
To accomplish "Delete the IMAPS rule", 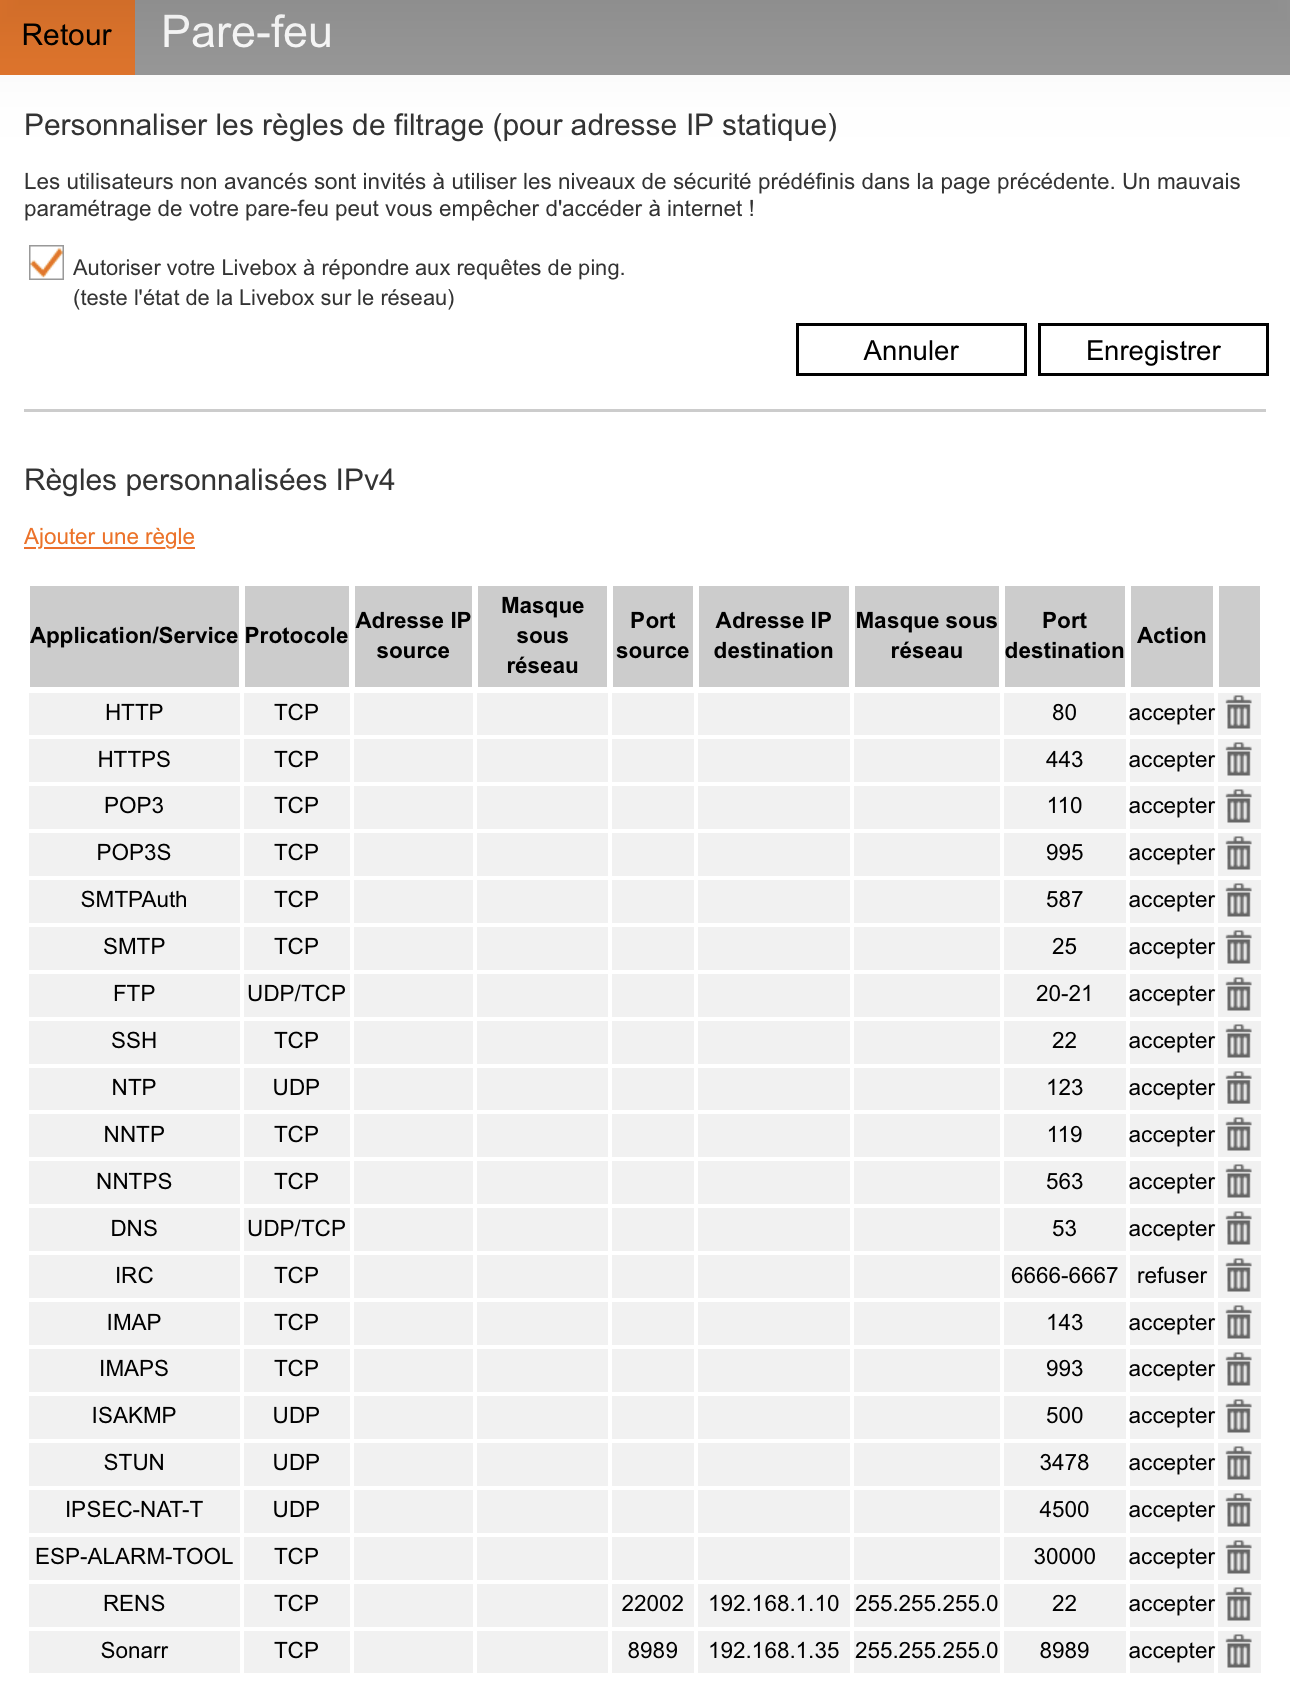I will click(x=1238, y=1370).
